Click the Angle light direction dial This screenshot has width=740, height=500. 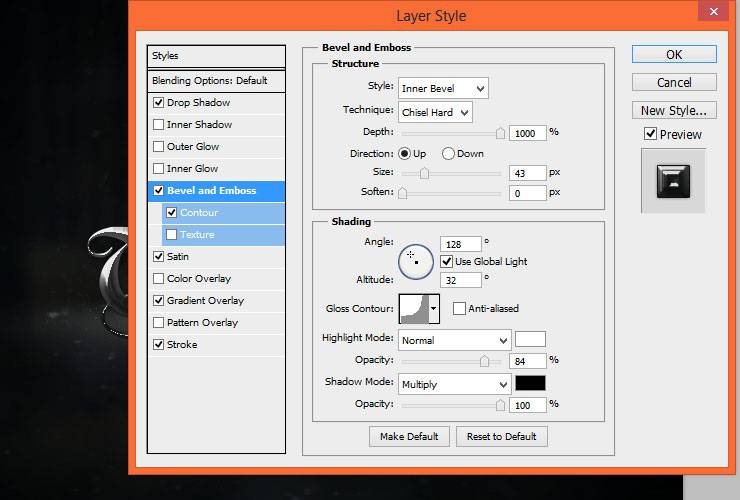[416, 261]
